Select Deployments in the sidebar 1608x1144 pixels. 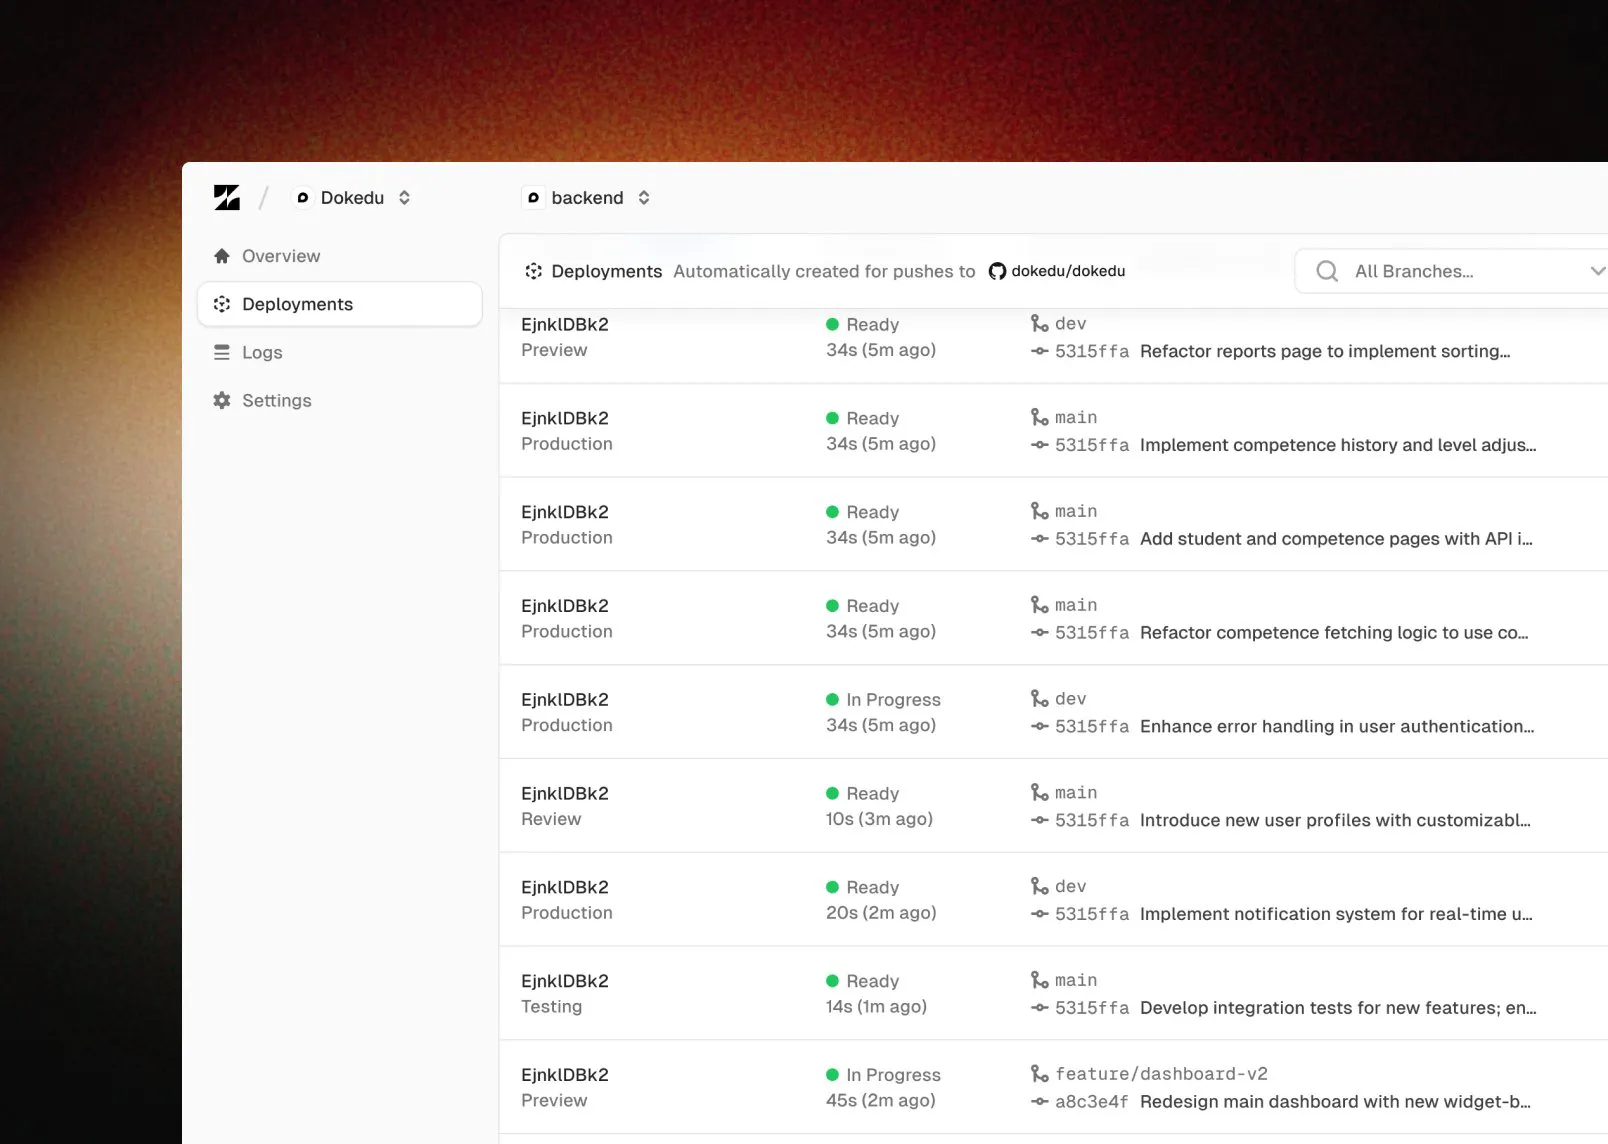click(x=340, y=304)
